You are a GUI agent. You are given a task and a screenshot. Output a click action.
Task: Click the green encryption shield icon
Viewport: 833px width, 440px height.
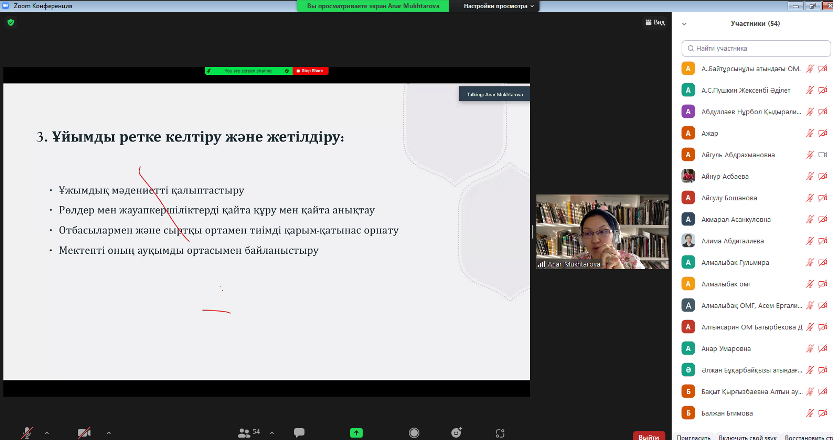click(x=10, y=21)
